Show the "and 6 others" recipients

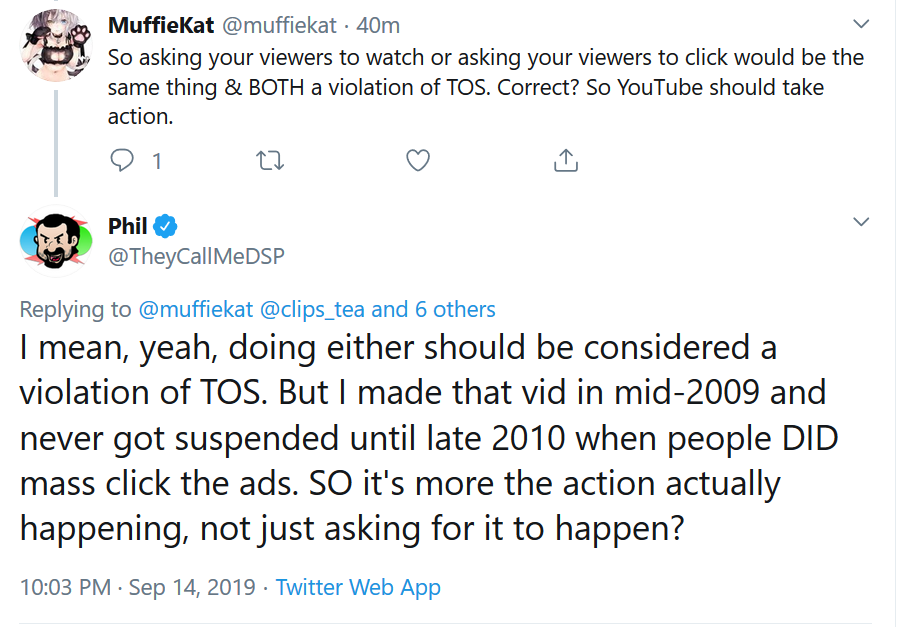(433, 309)
